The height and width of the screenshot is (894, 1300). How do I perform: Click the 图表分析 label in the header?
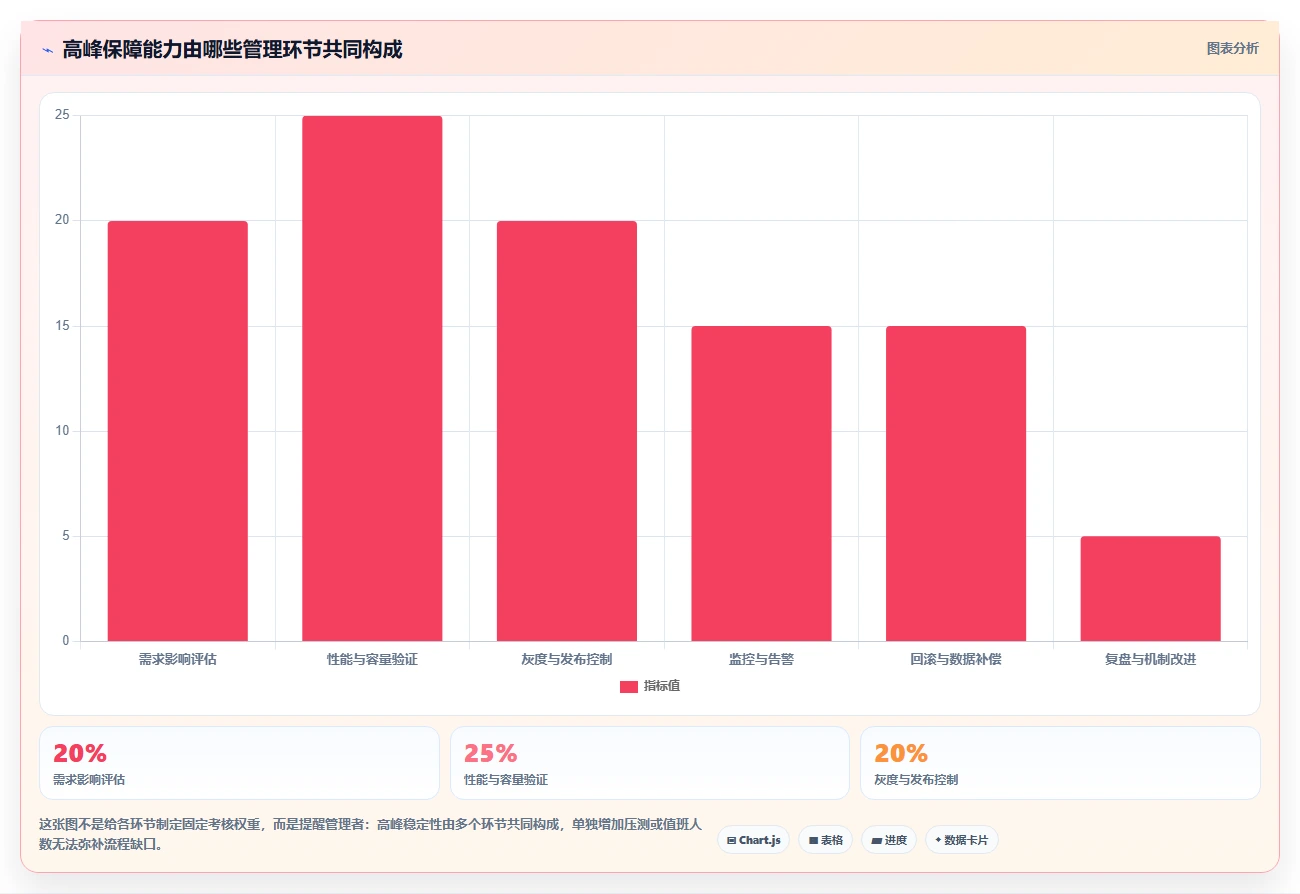[x=1232, y=48]
